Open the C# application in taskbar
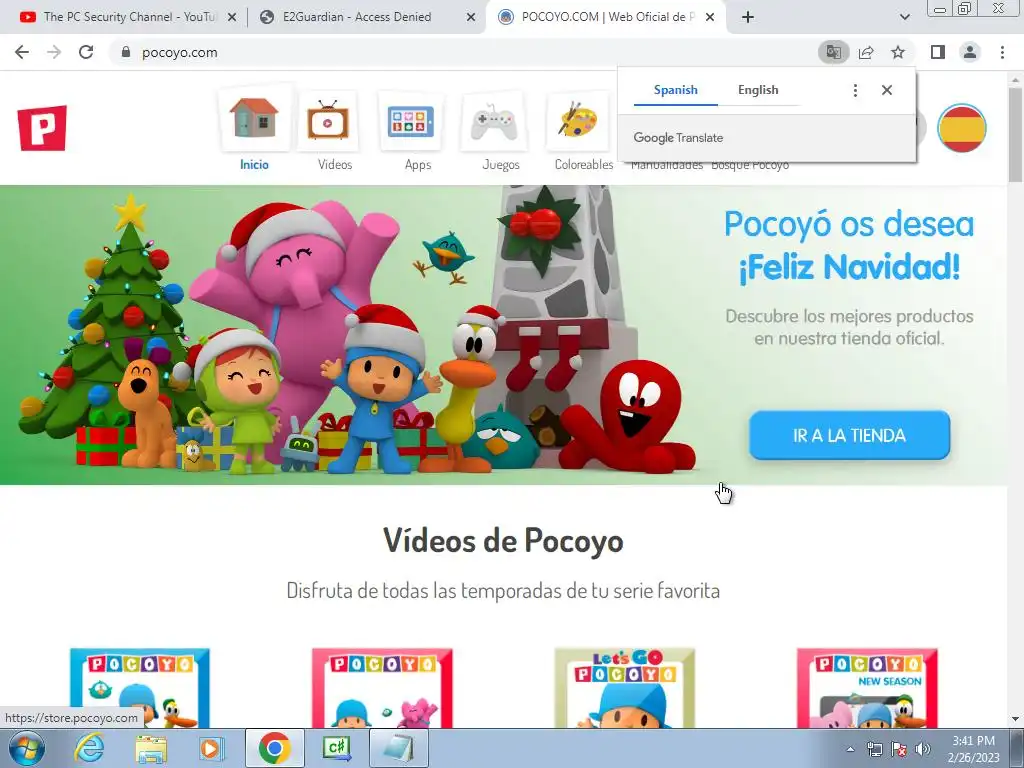This screenshot has height=768, width=1024. pos(336,748)
